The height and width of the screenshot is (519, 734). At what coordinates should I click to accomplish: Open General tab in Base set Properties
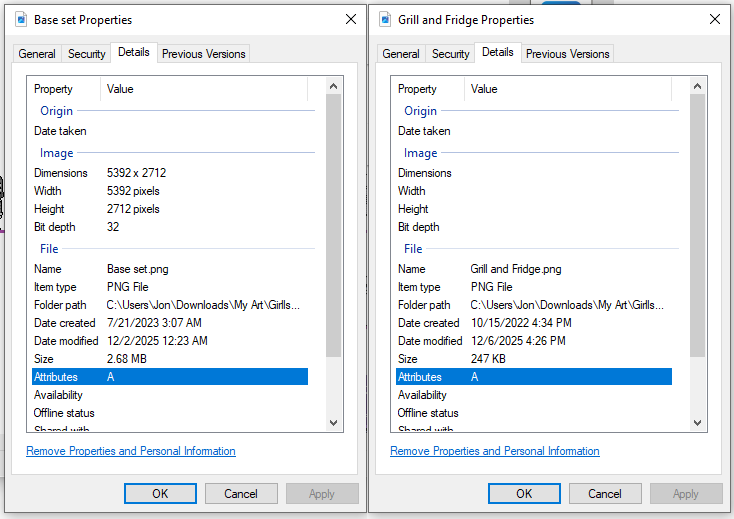(37, 54)
